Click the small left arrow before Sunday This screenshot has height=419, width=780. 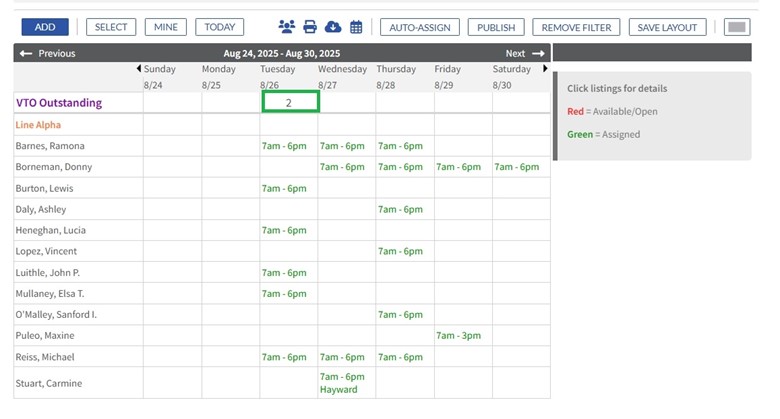tap(139, 69)
